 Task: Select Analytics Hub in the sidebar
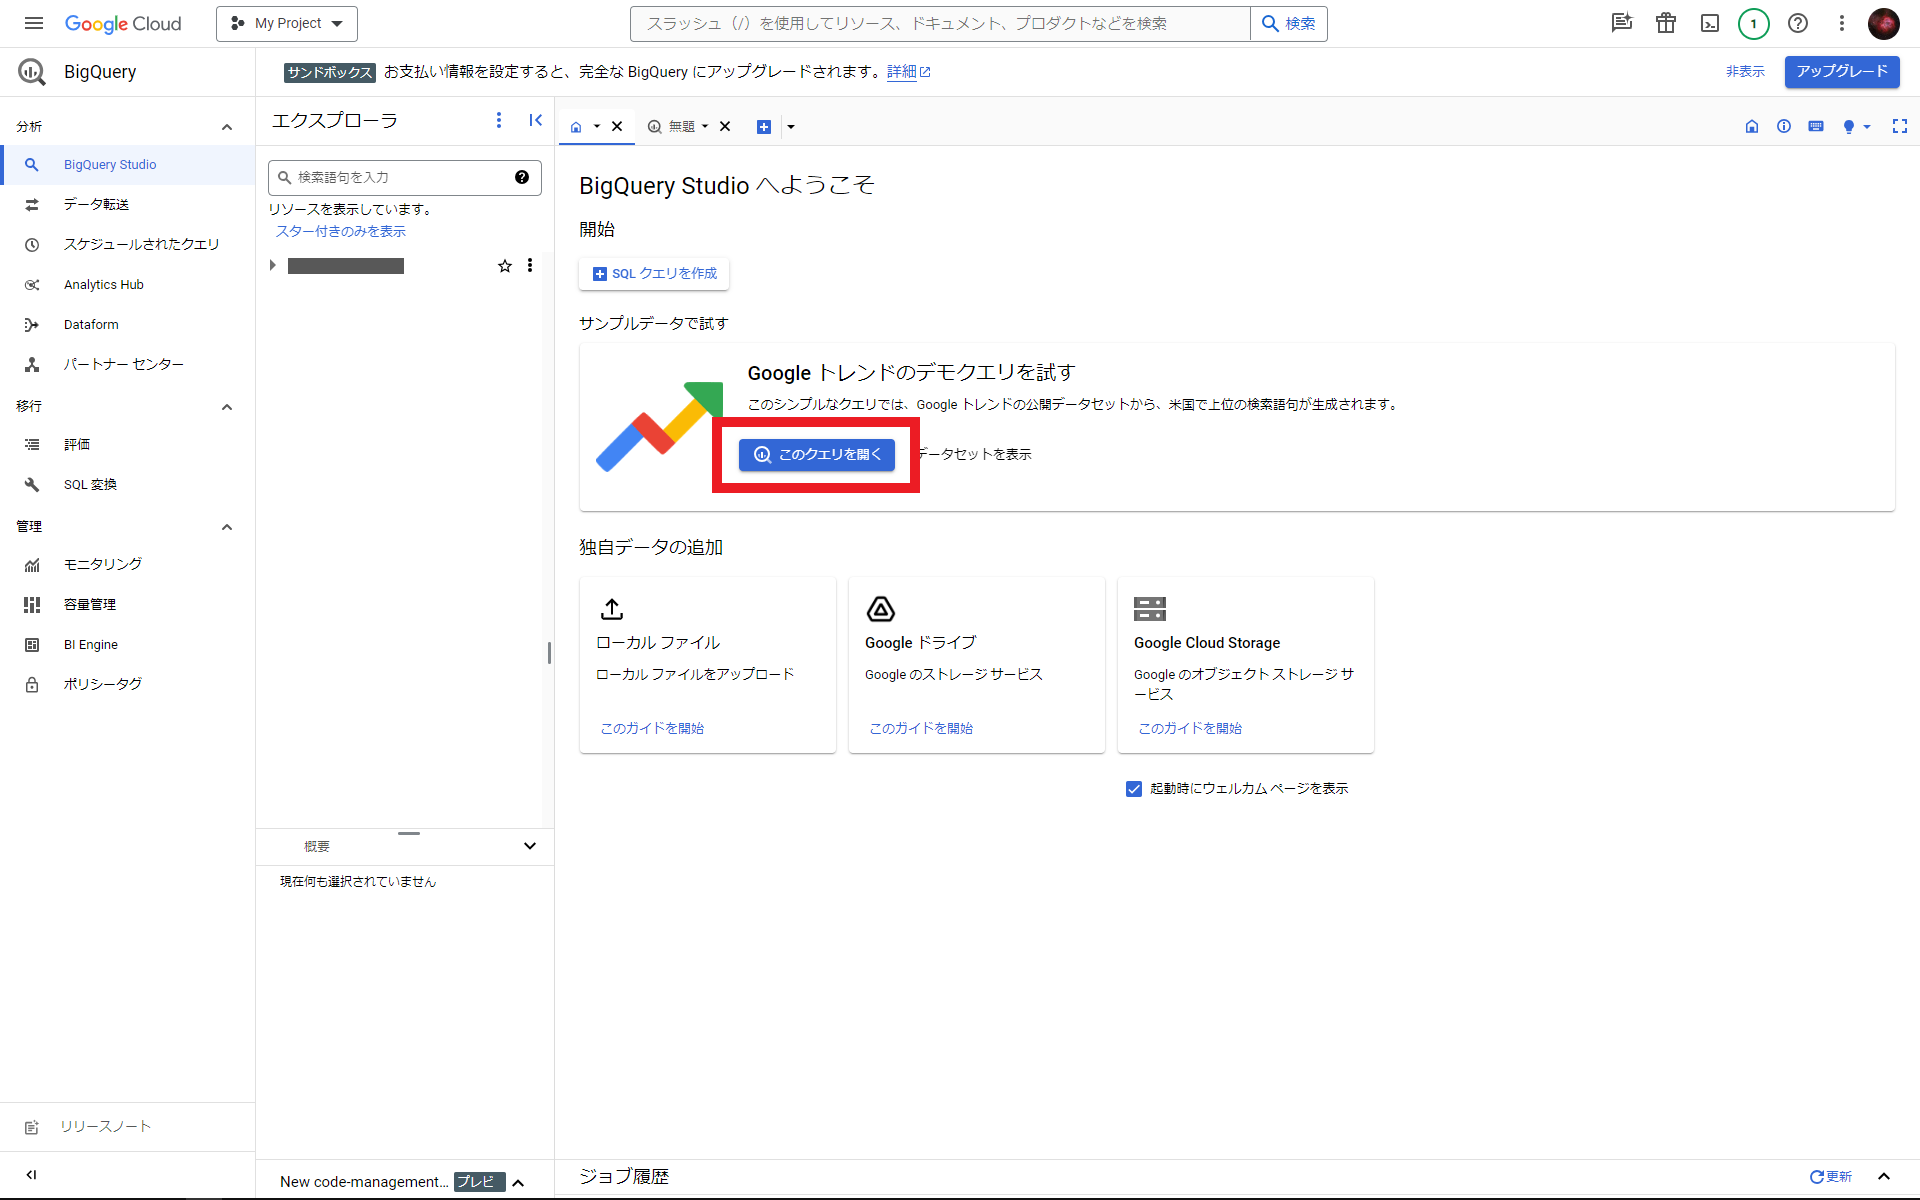click(x=103, y=284)
